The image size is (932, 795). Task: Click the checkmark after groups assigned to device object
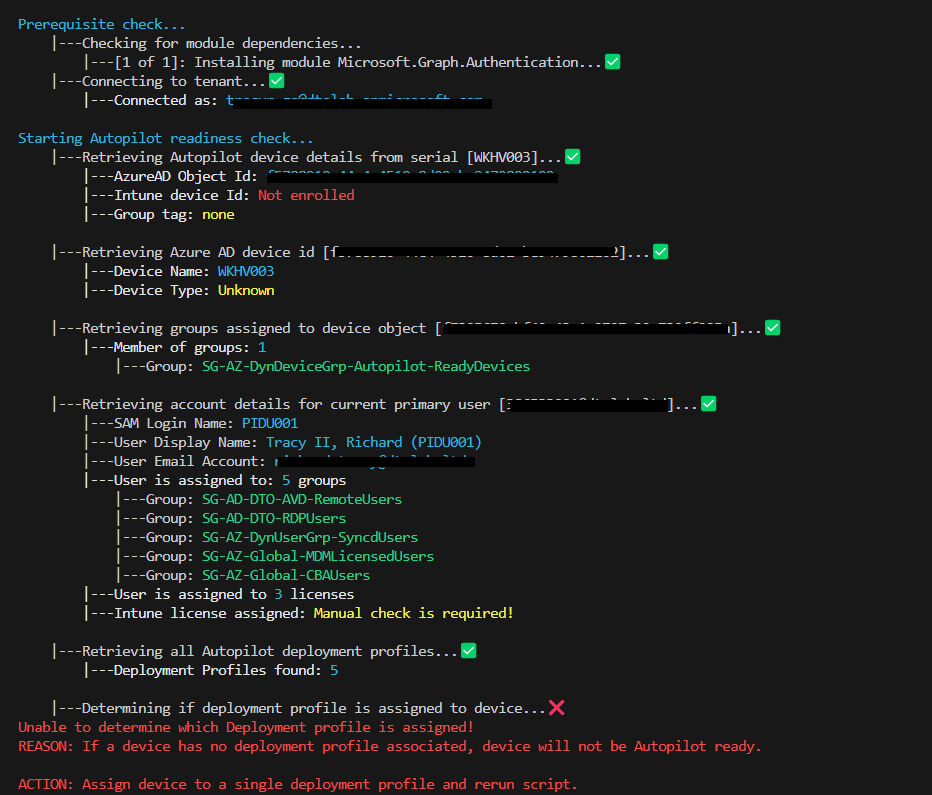(x=772, y=328)
